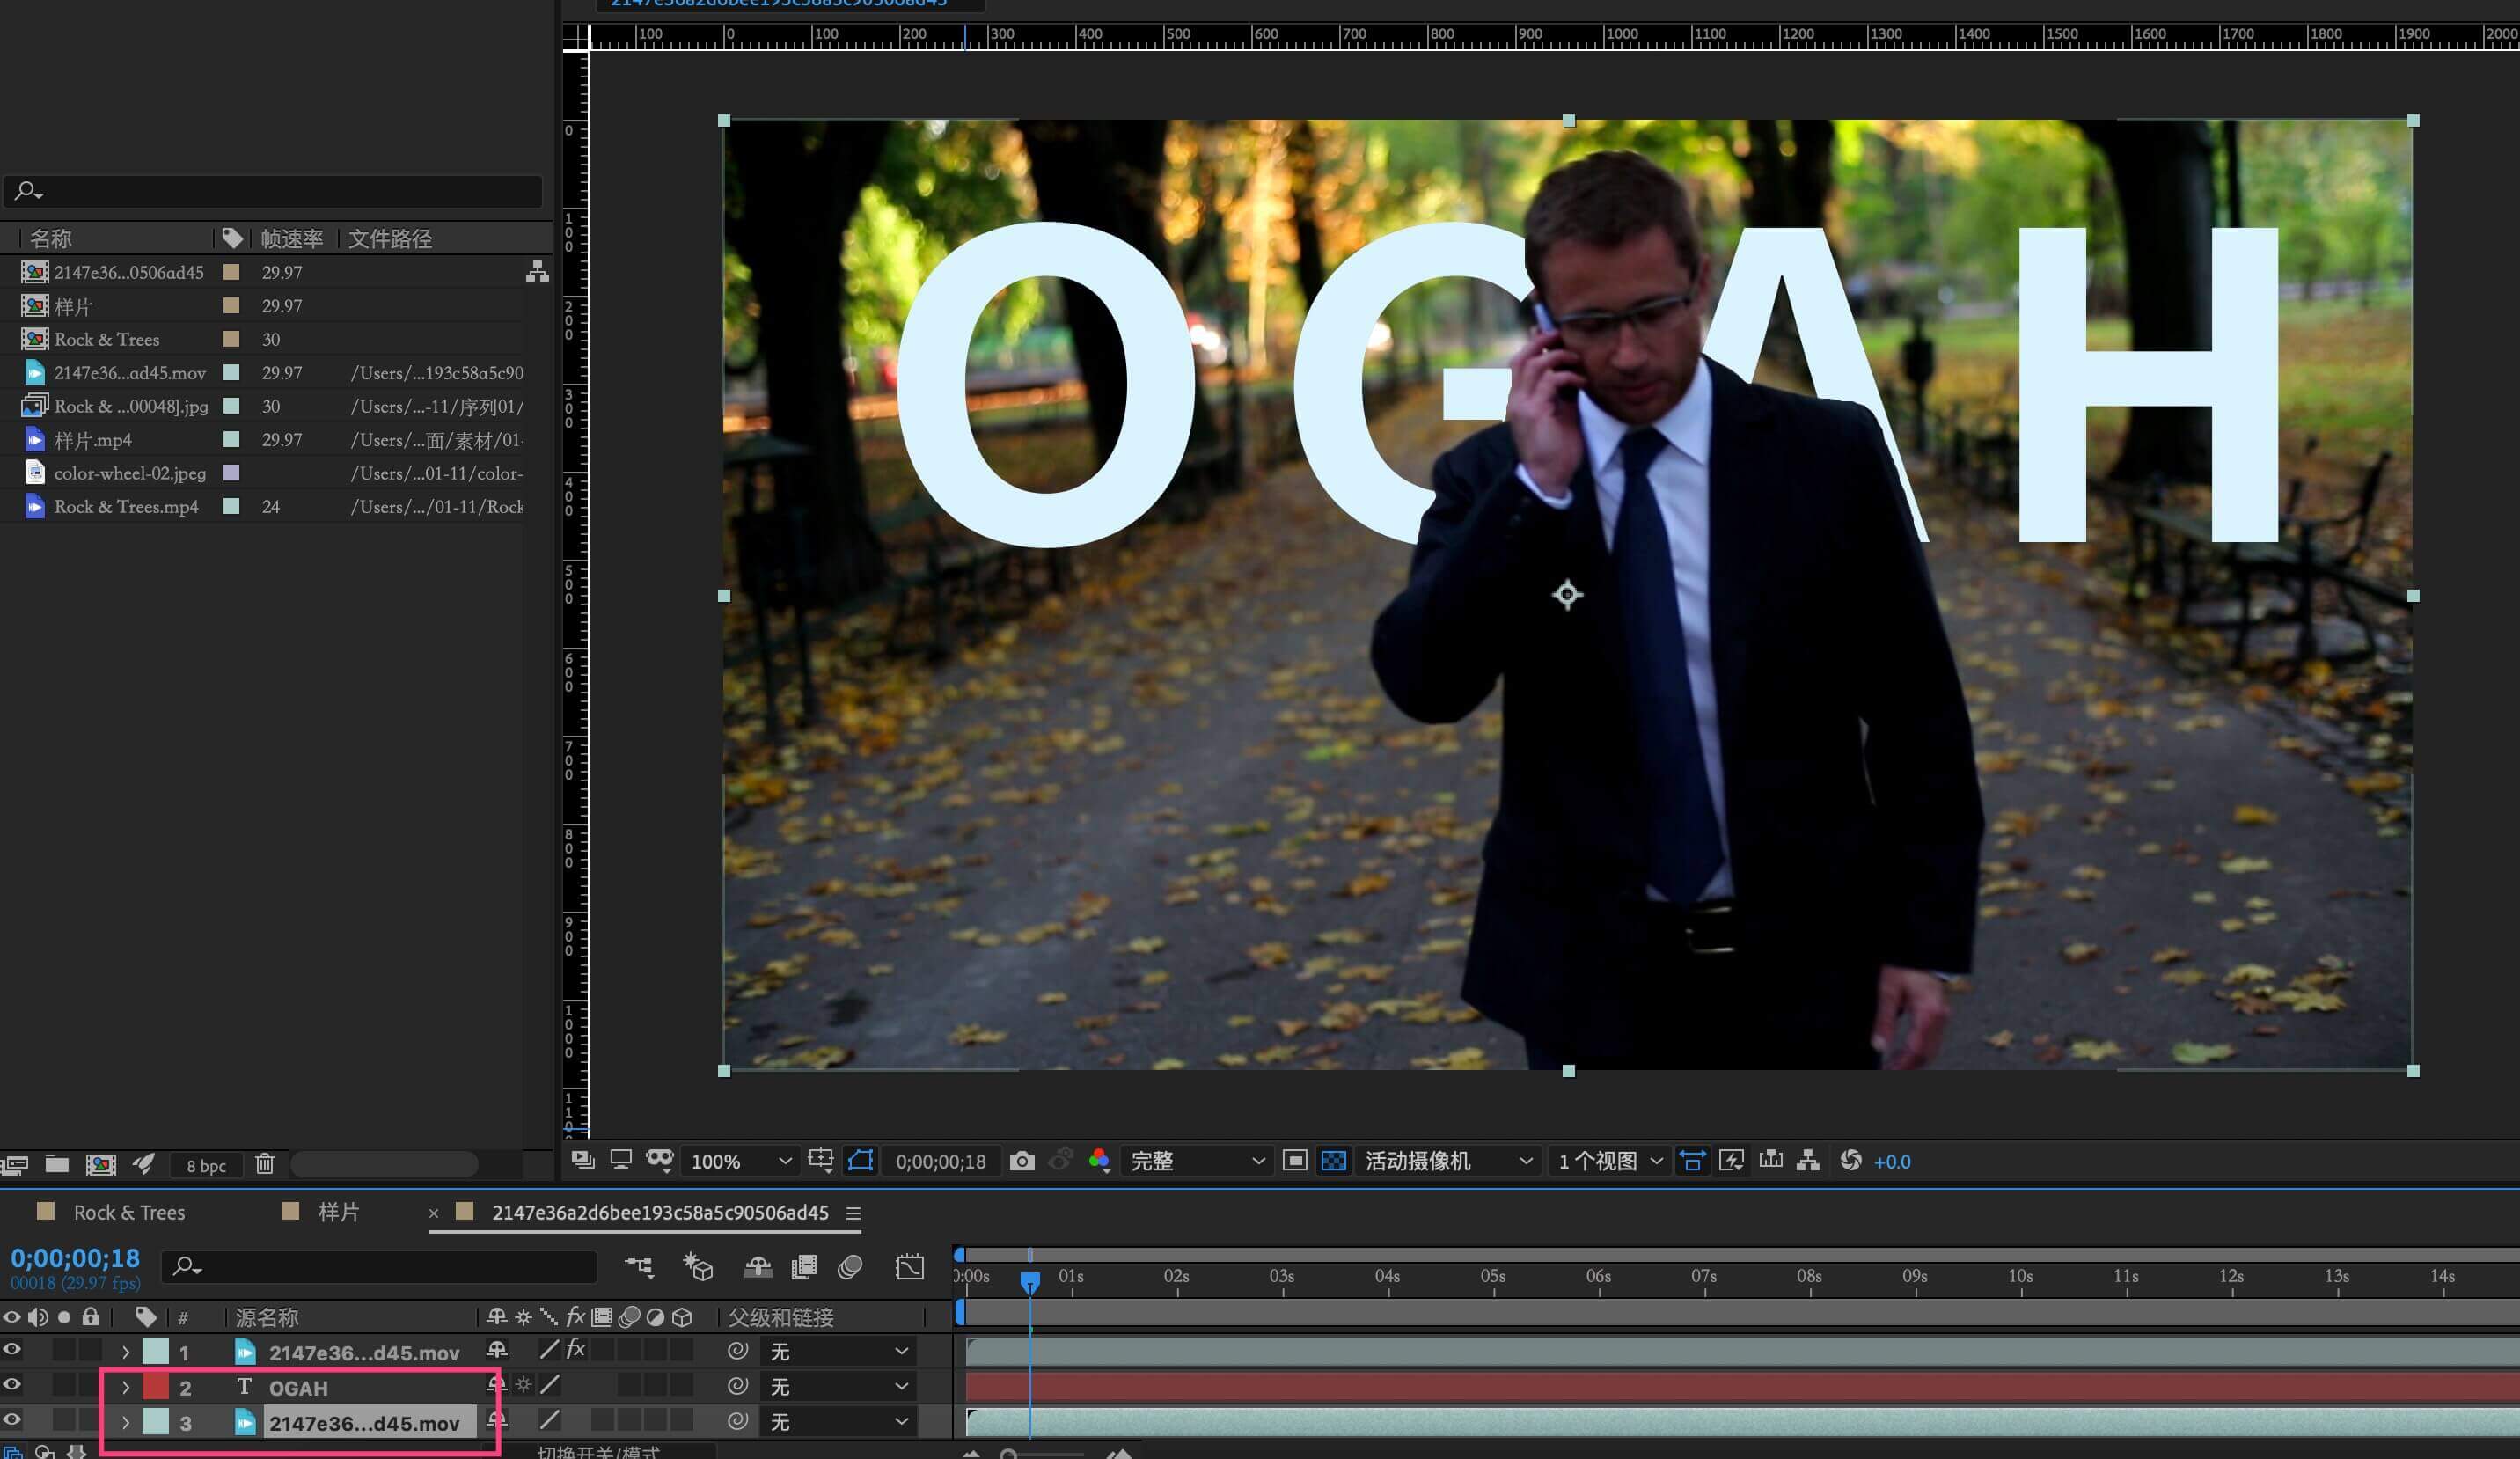
Task: Click the red label swatch of OGAH layer
Action: click(155, 1387)
